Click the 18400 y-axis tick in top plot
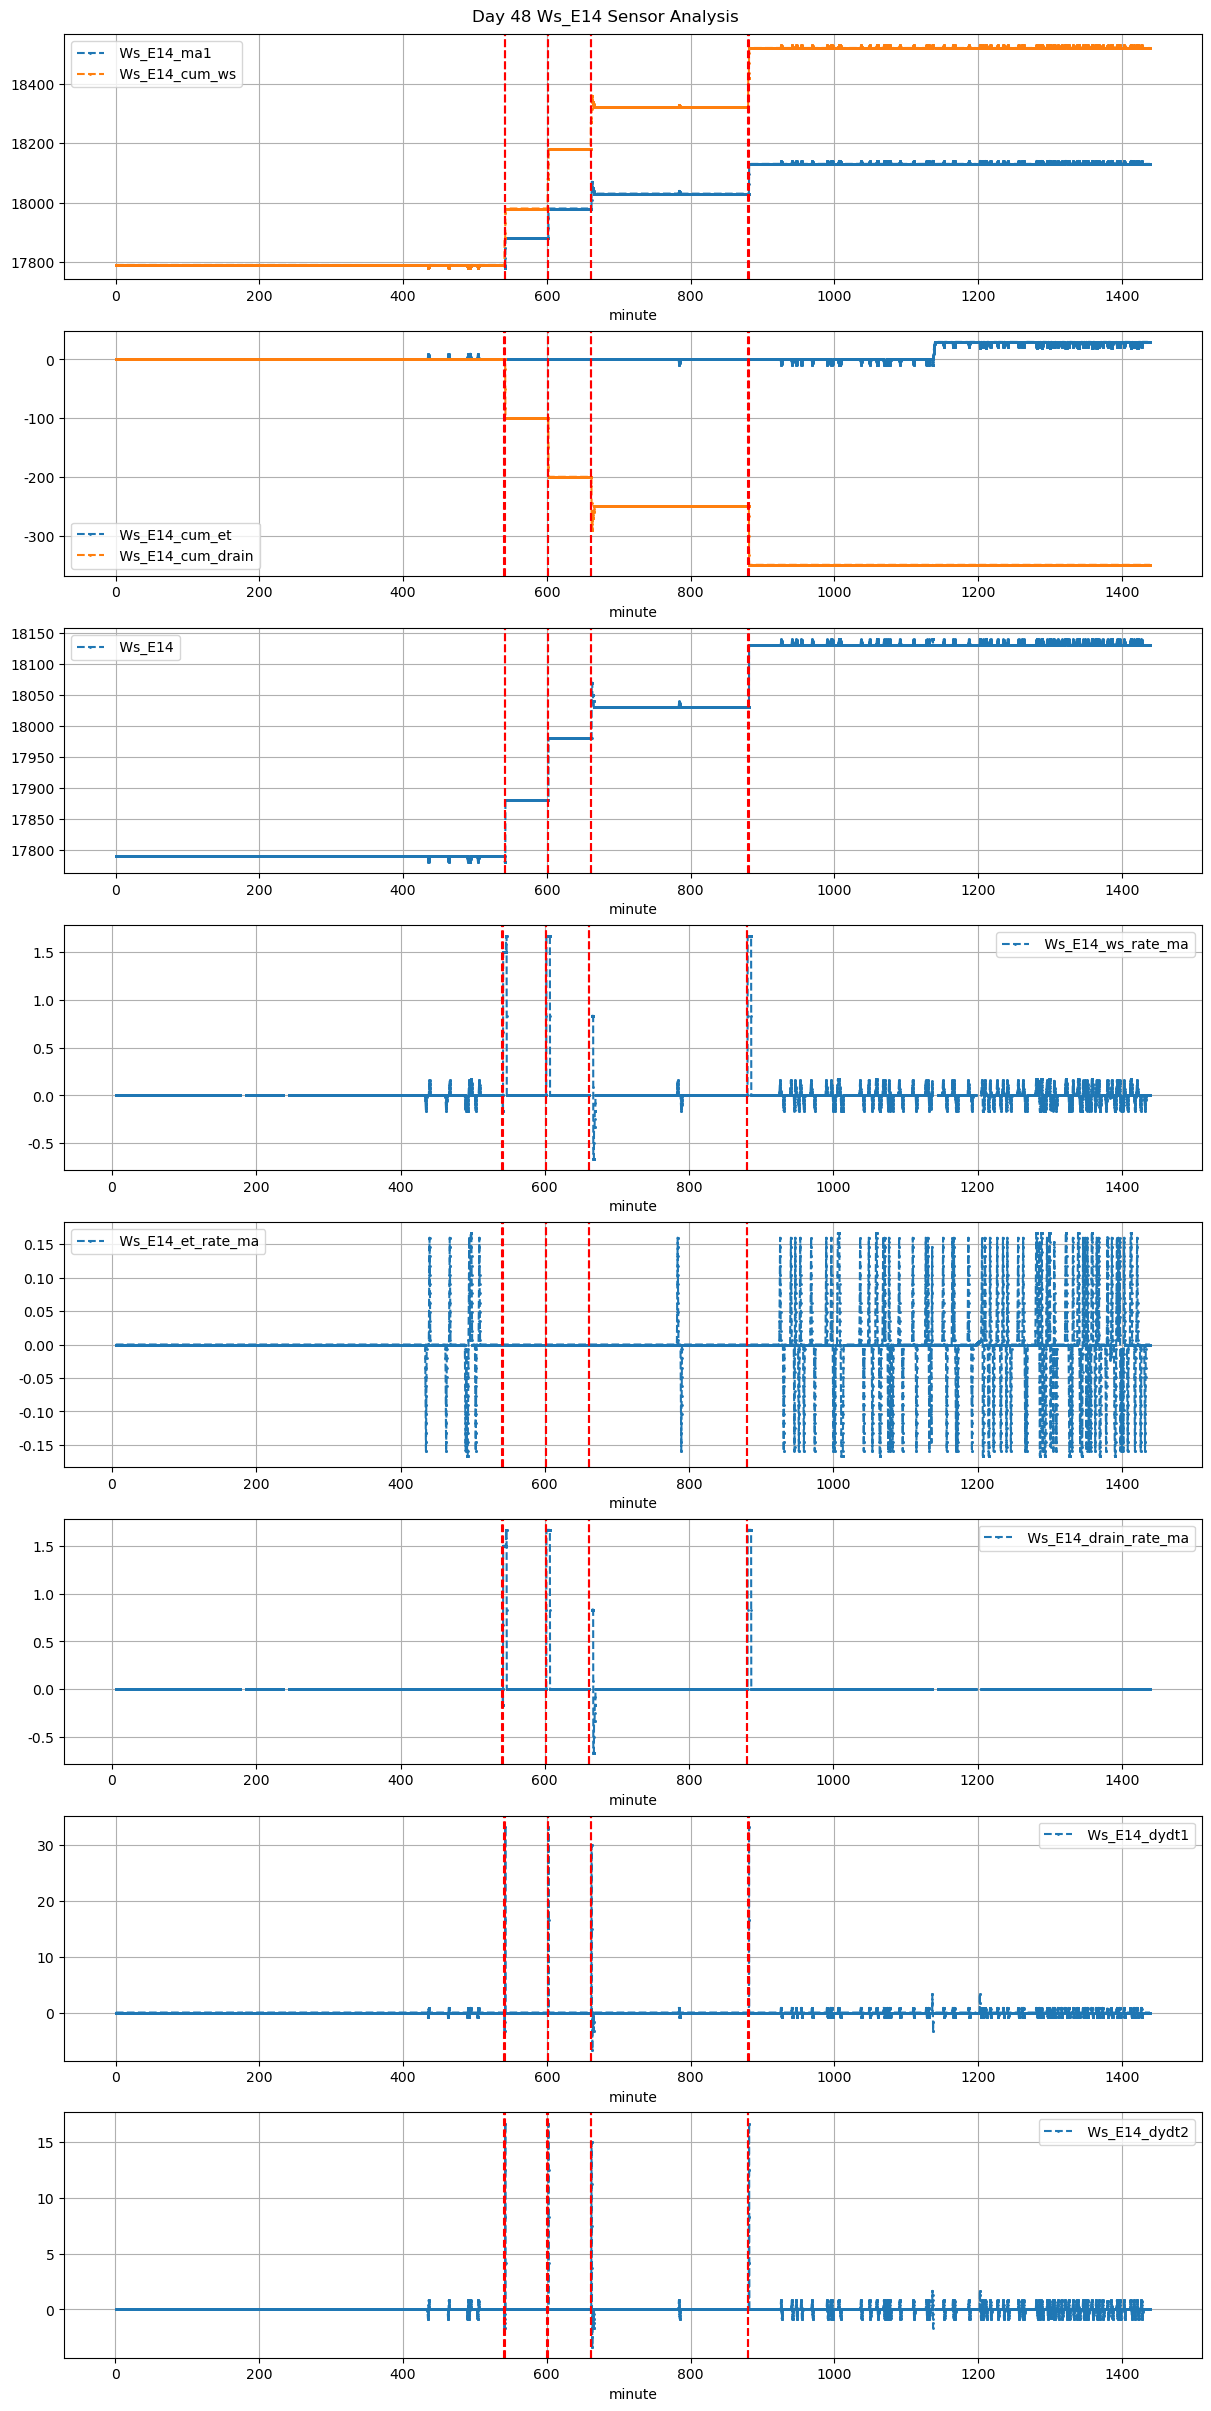 35,85
